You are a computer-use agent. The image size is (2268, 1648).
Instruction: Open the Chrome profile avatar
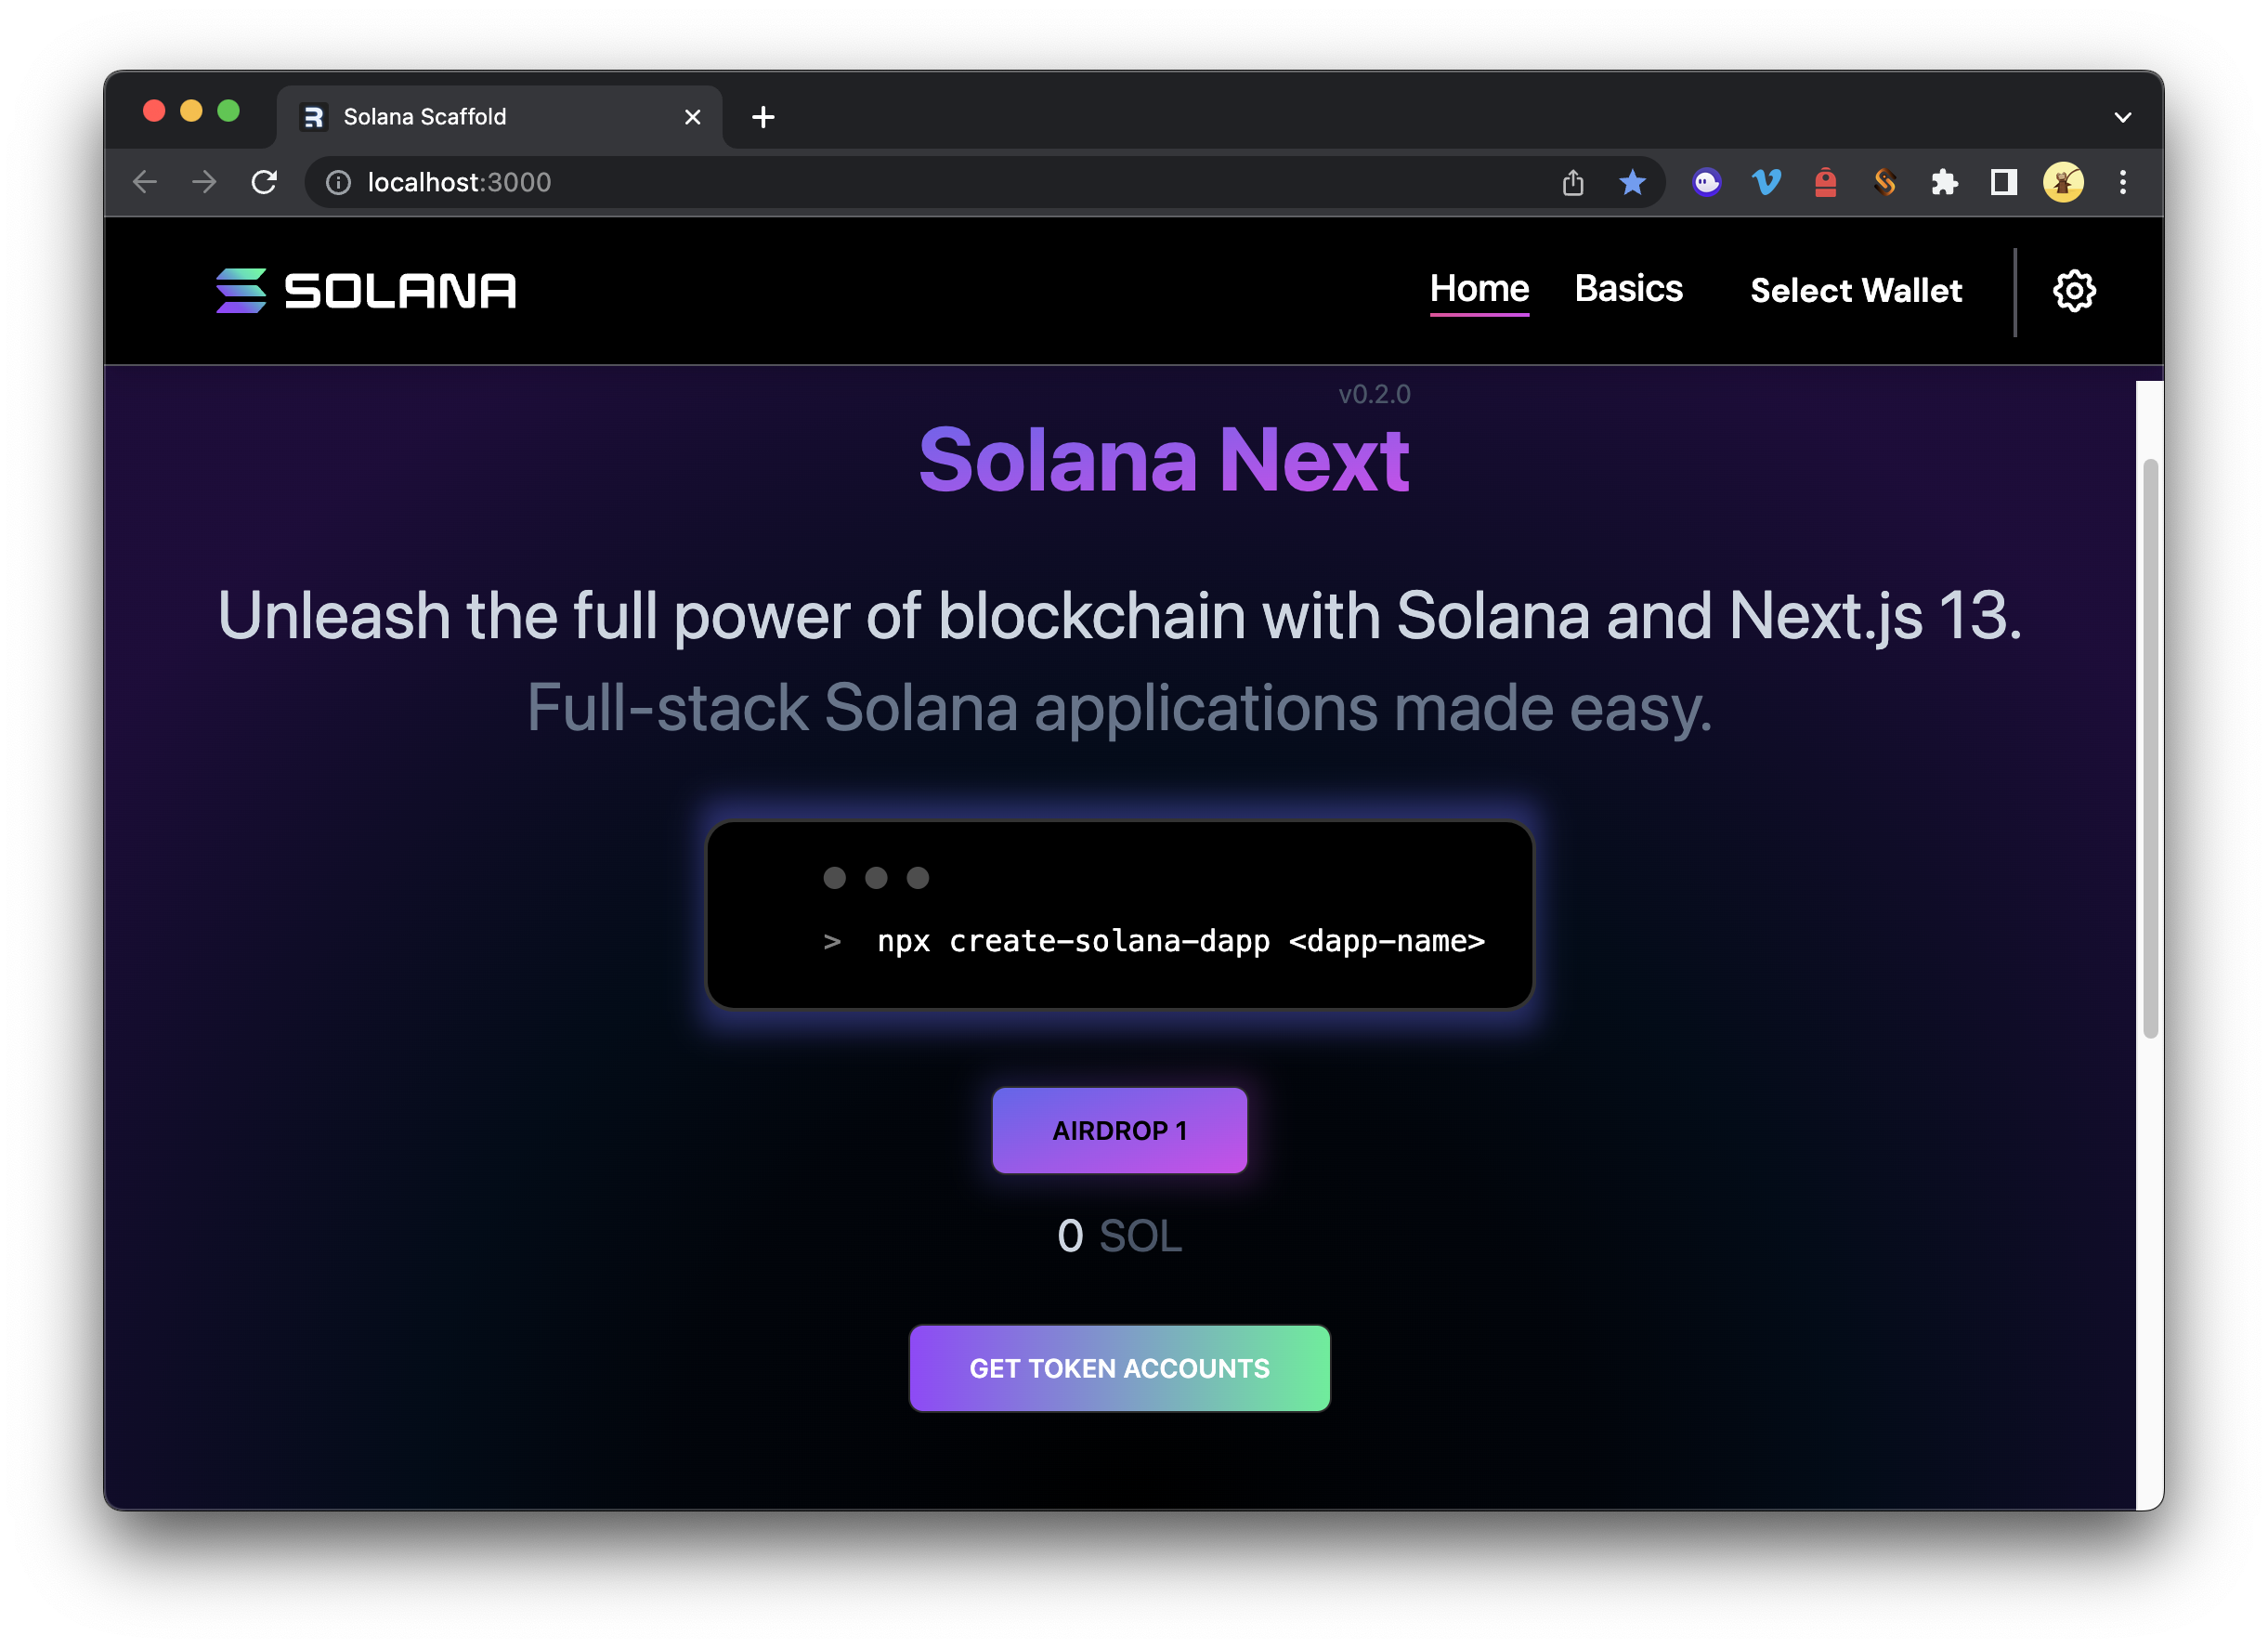[x=2063, y=182]
